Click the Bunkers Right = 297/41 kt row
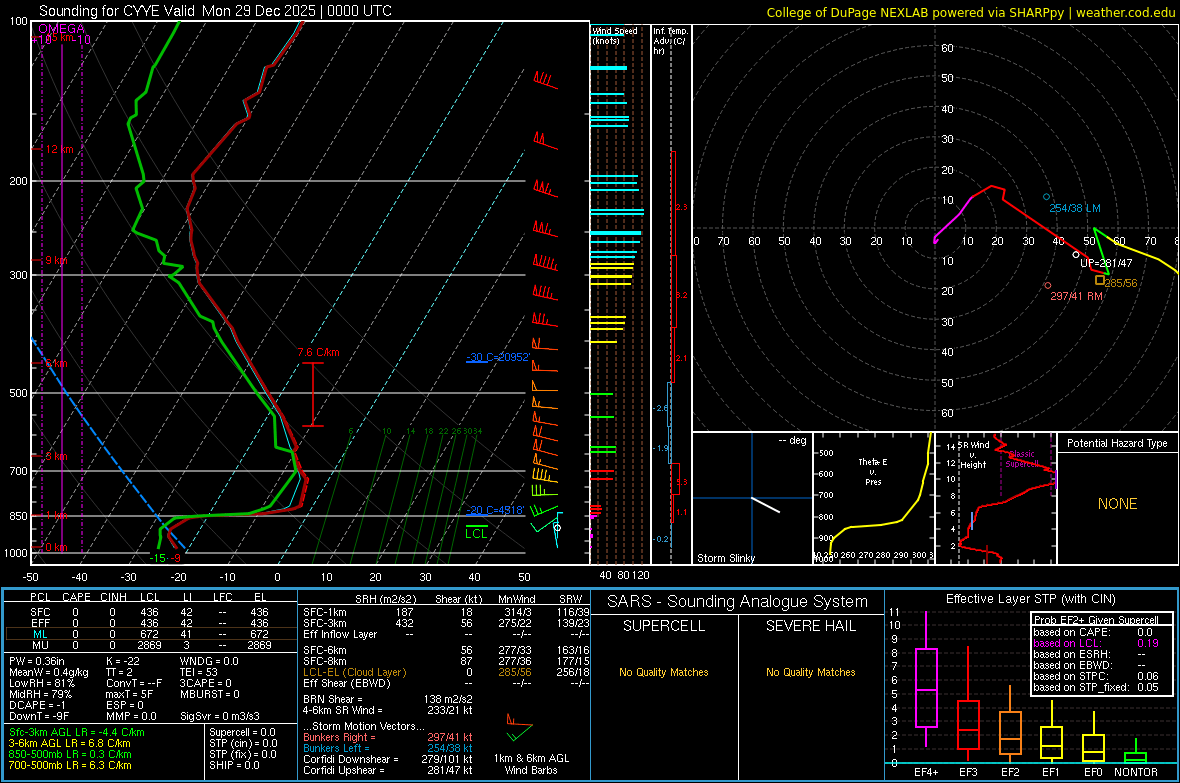The height and width of the screenshot is (783, 1180). (x=388, y=737)
